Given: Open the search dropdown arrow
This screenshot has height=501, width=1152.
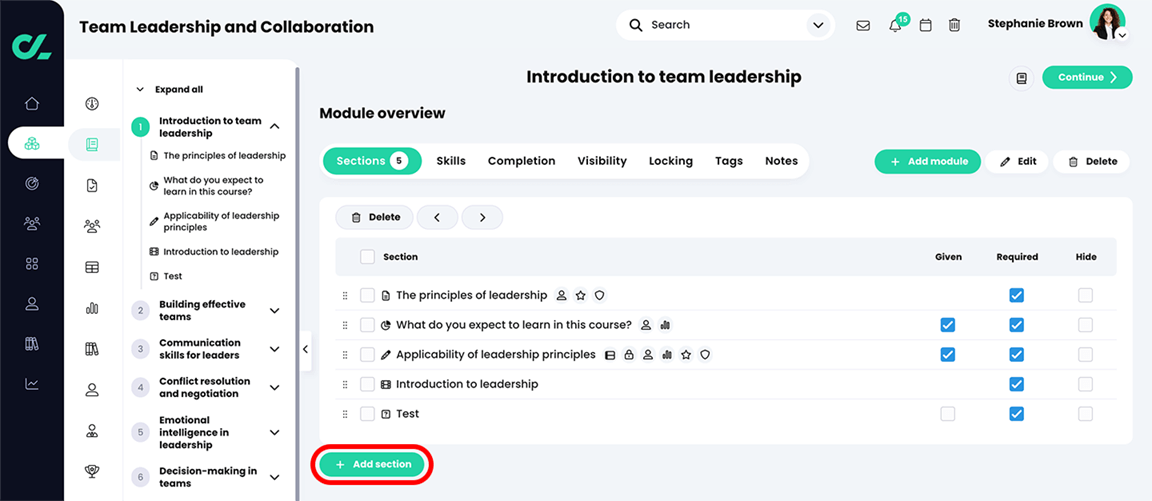Looking at the screenshot, I should point(818,26).
